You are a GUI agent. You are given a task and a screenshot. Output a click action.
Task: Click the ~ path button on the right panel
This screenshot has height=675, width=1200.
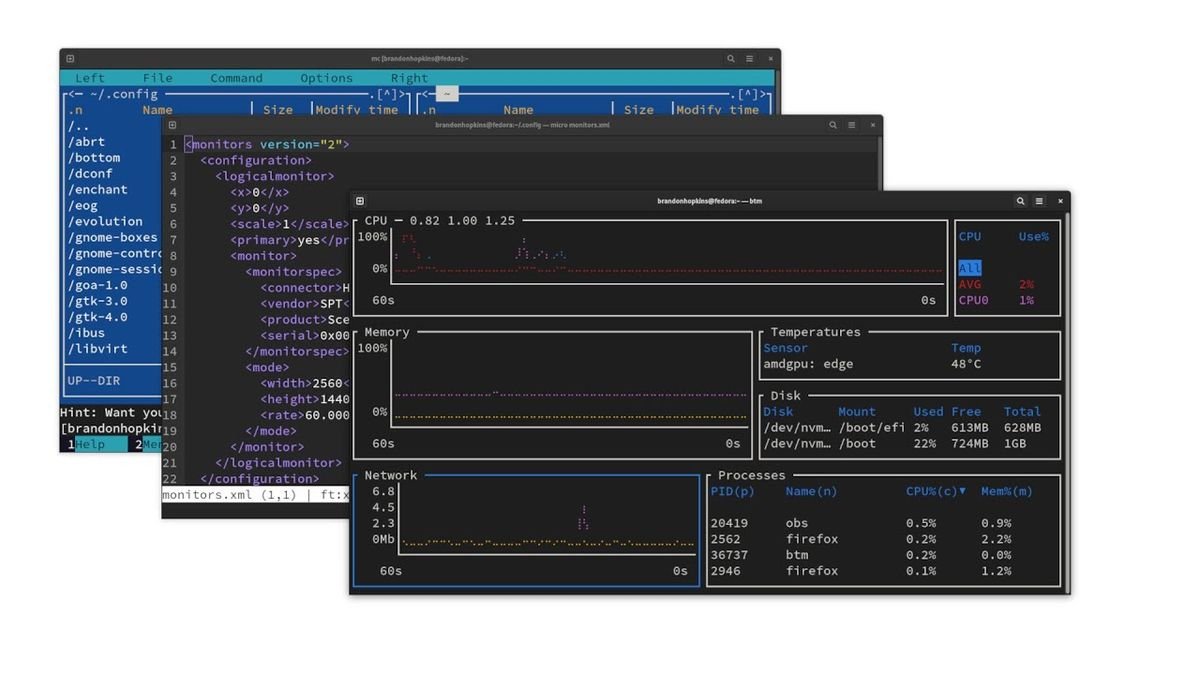(446, 93)
